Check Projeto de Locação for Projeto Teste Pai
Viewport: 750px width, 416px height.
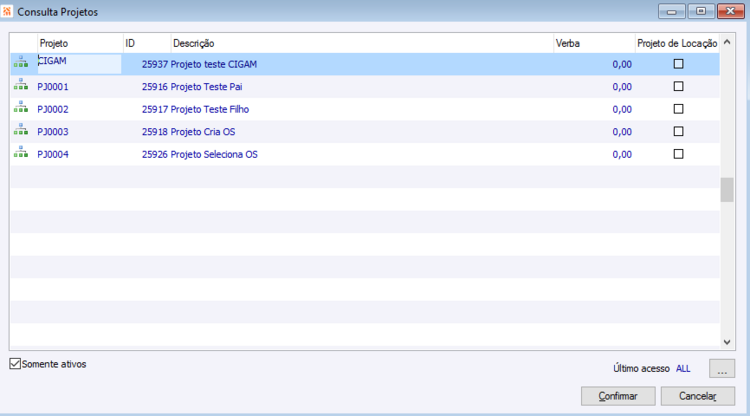pos(678,86)
